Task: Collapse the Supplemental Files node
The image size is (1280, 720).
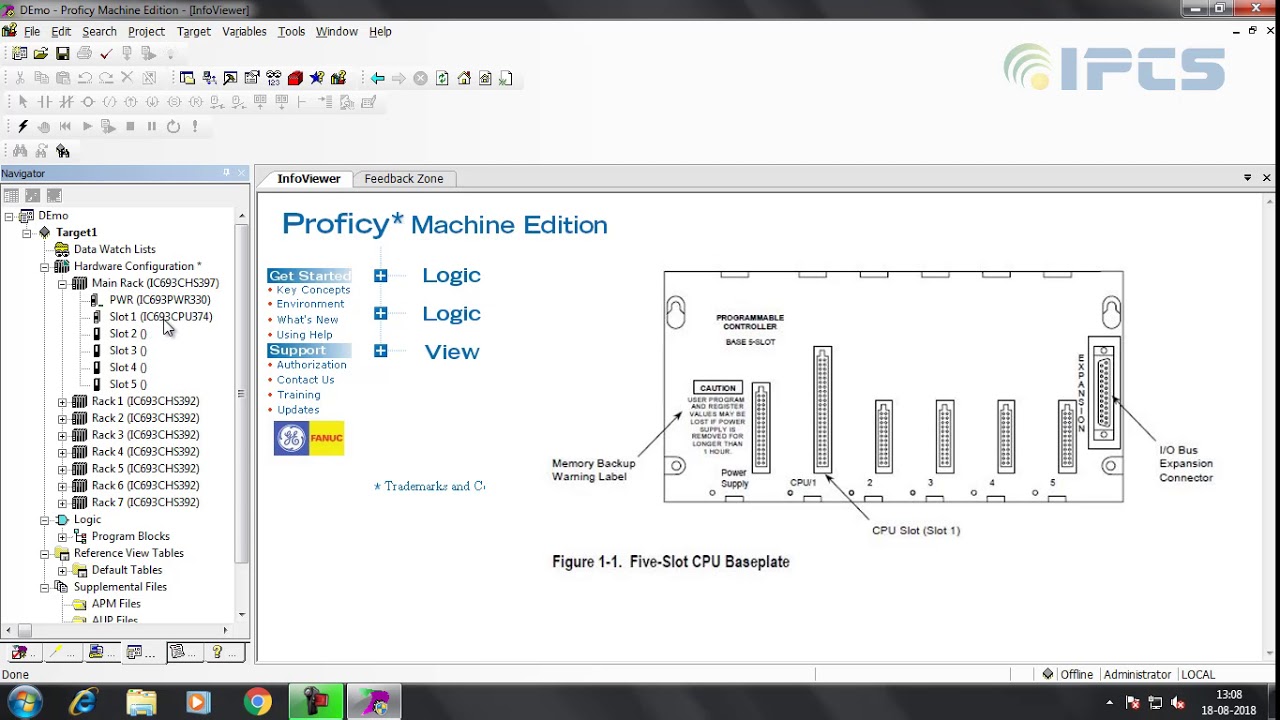Action: (45, 588)
